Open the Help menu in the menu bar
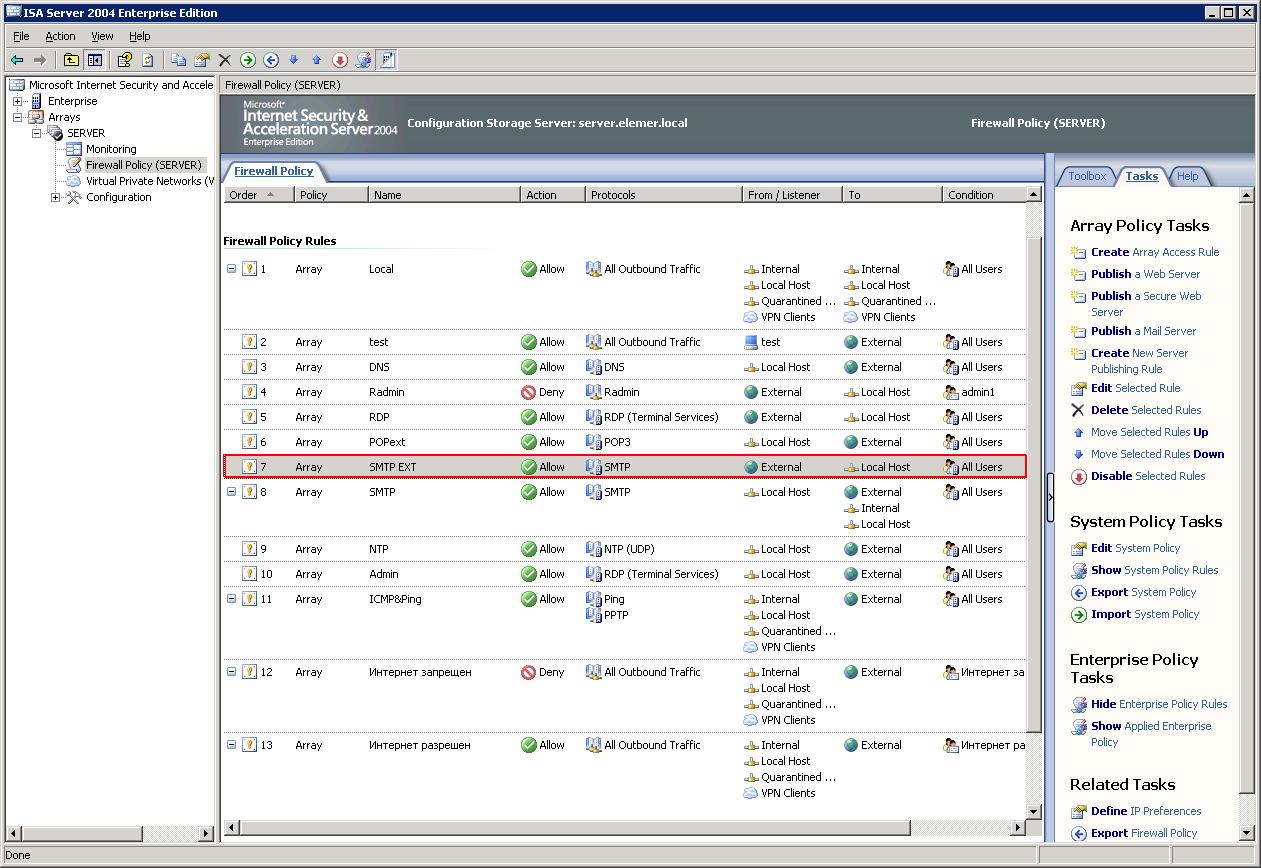Image resolution: width=1261 pixels, height=868 pixels. [140, 36]
